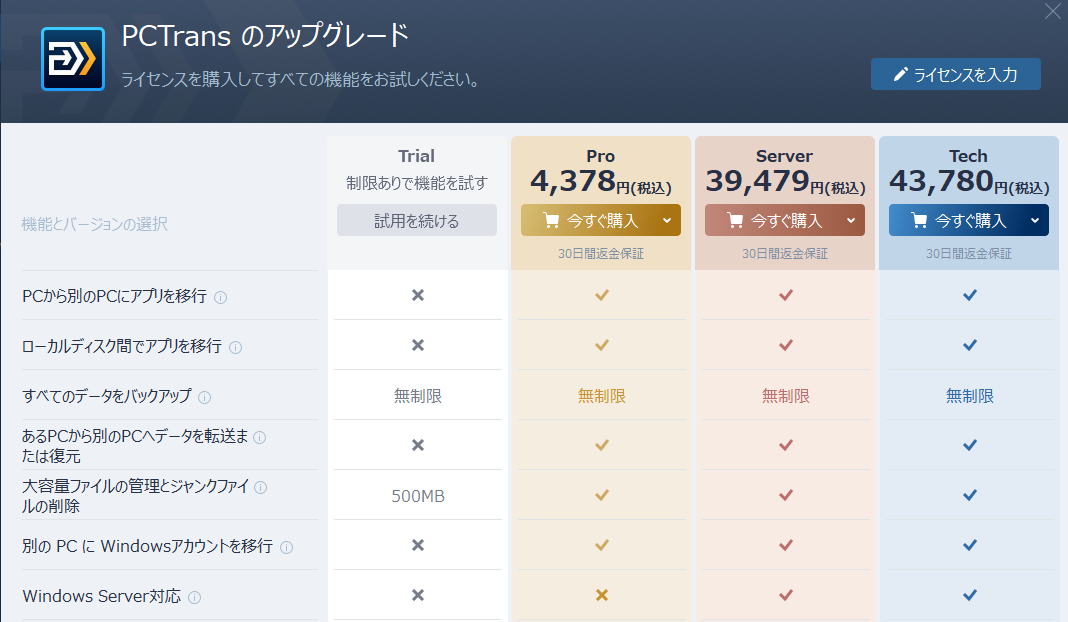Expand Tech purchase options dropdown arrow
Image resolution: width=1068 pixels, height=622 pixels.
[1035, 221]
